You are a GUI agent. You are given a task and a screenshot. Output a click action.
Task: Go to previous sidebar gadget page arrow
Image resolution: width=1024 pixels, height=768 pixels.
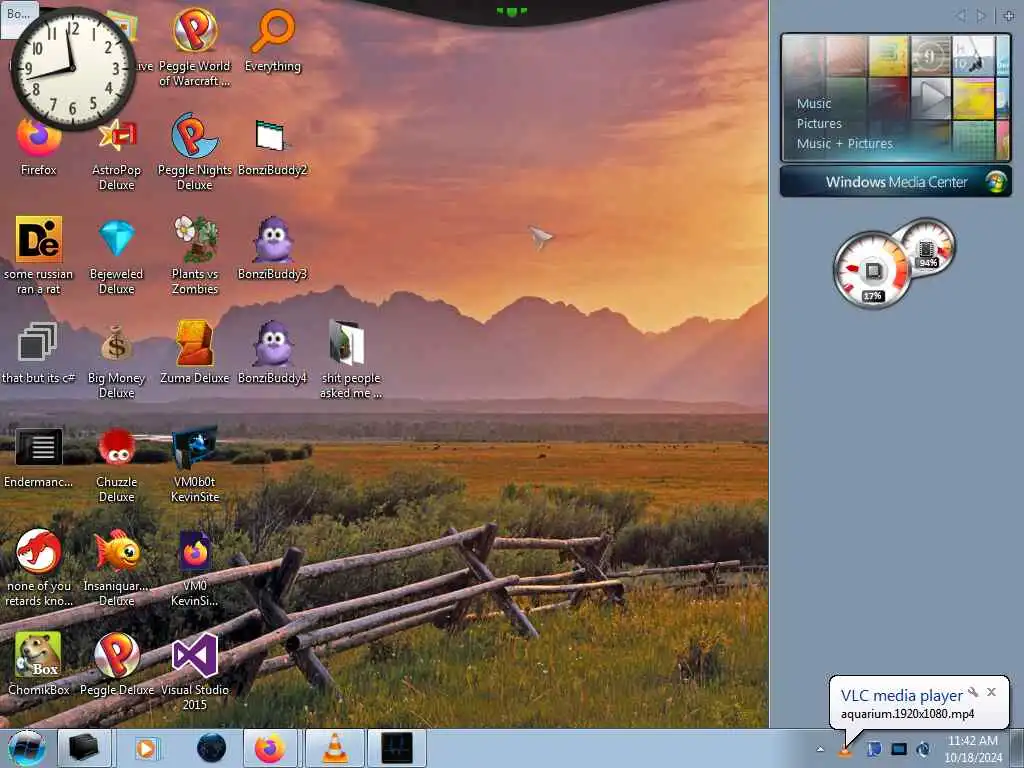point(960,15)
